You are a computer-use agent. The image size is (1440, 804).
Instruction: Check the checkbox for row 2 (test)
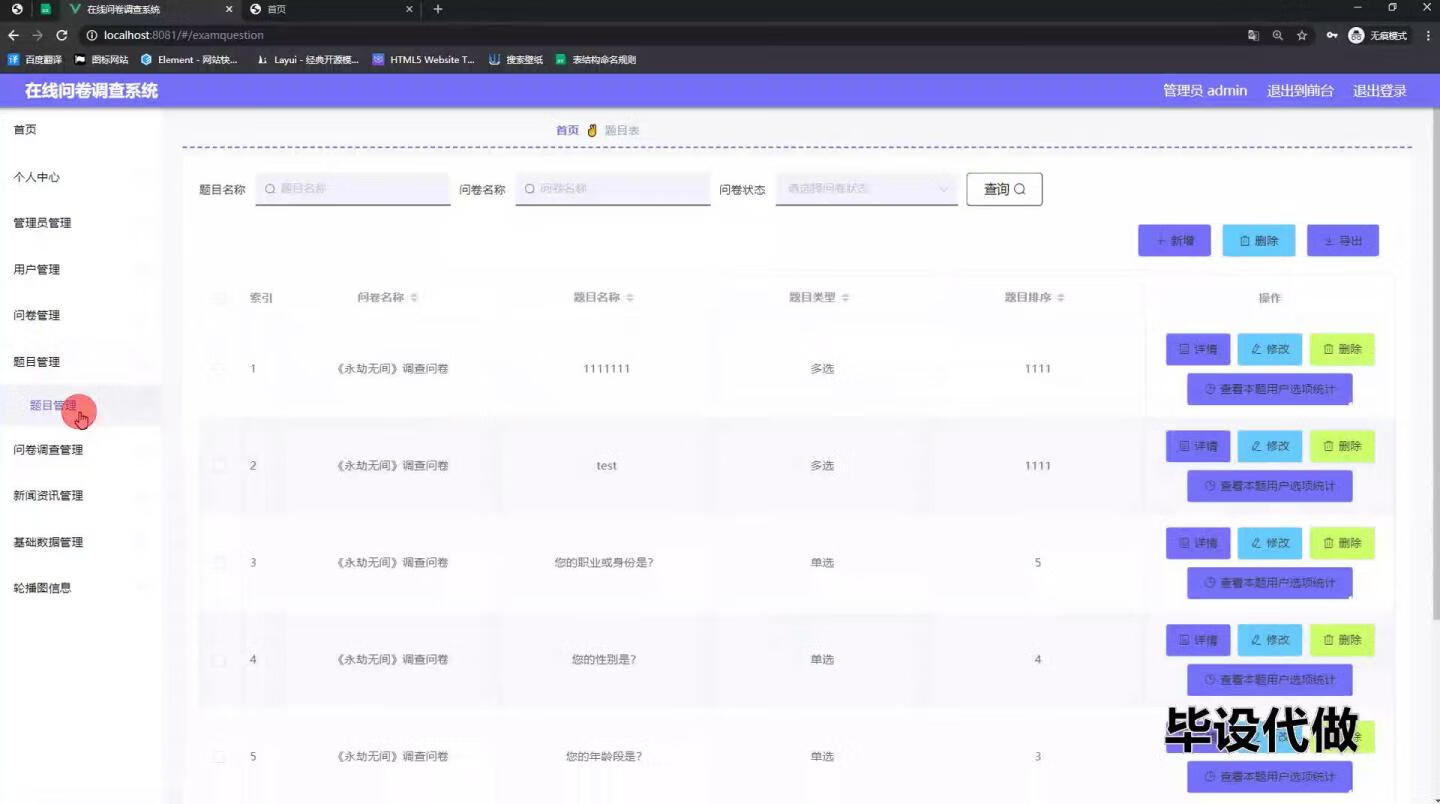point(220,466)
